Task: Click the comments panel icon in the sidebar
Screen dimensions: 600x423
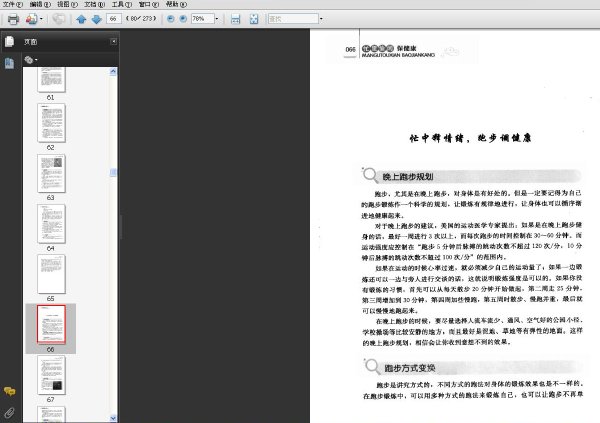Action: [x=10, y=391]
